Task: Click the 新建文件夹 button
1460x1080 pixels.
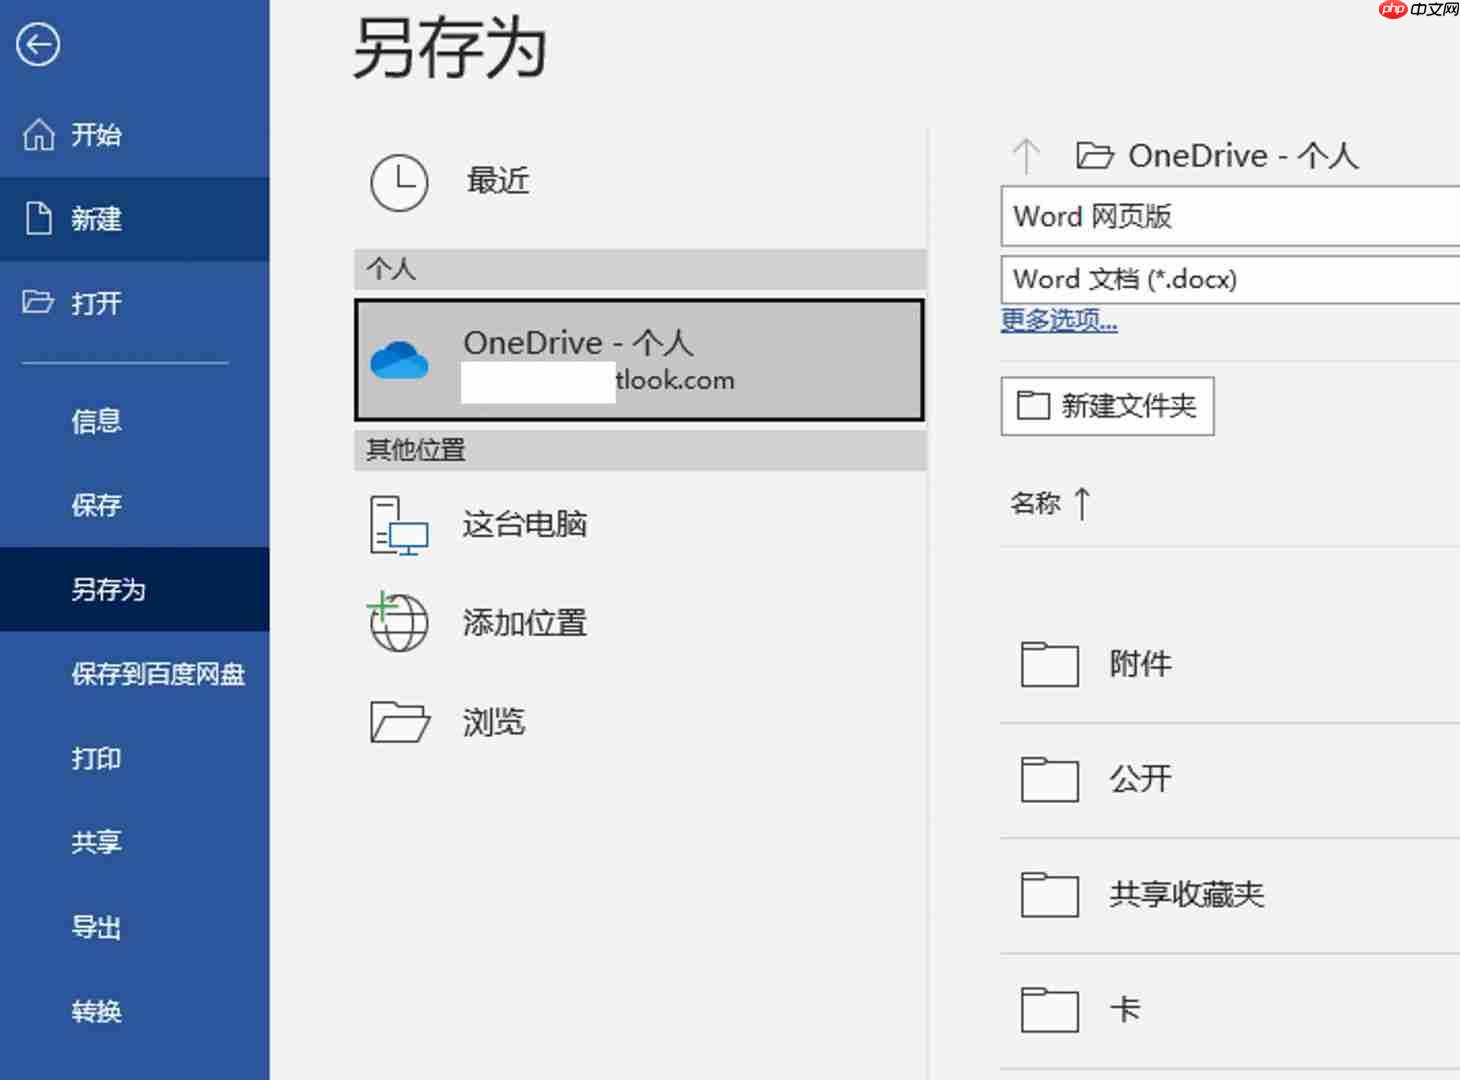Action: click(1107, 406)
